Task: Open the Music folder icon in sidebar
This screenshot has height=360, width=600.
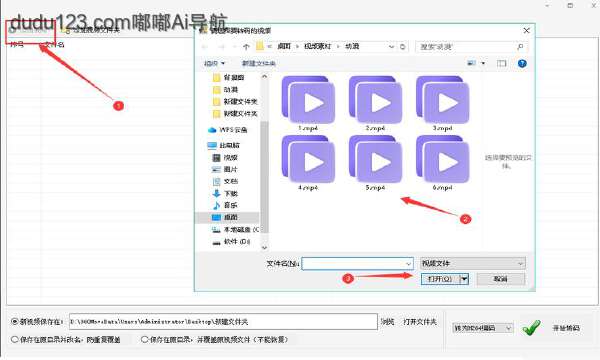Action: [216, 205]
